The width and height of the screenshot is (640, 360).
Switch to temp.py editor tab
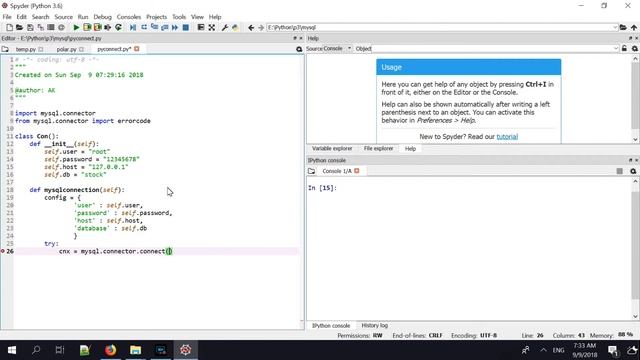(26, 49)
